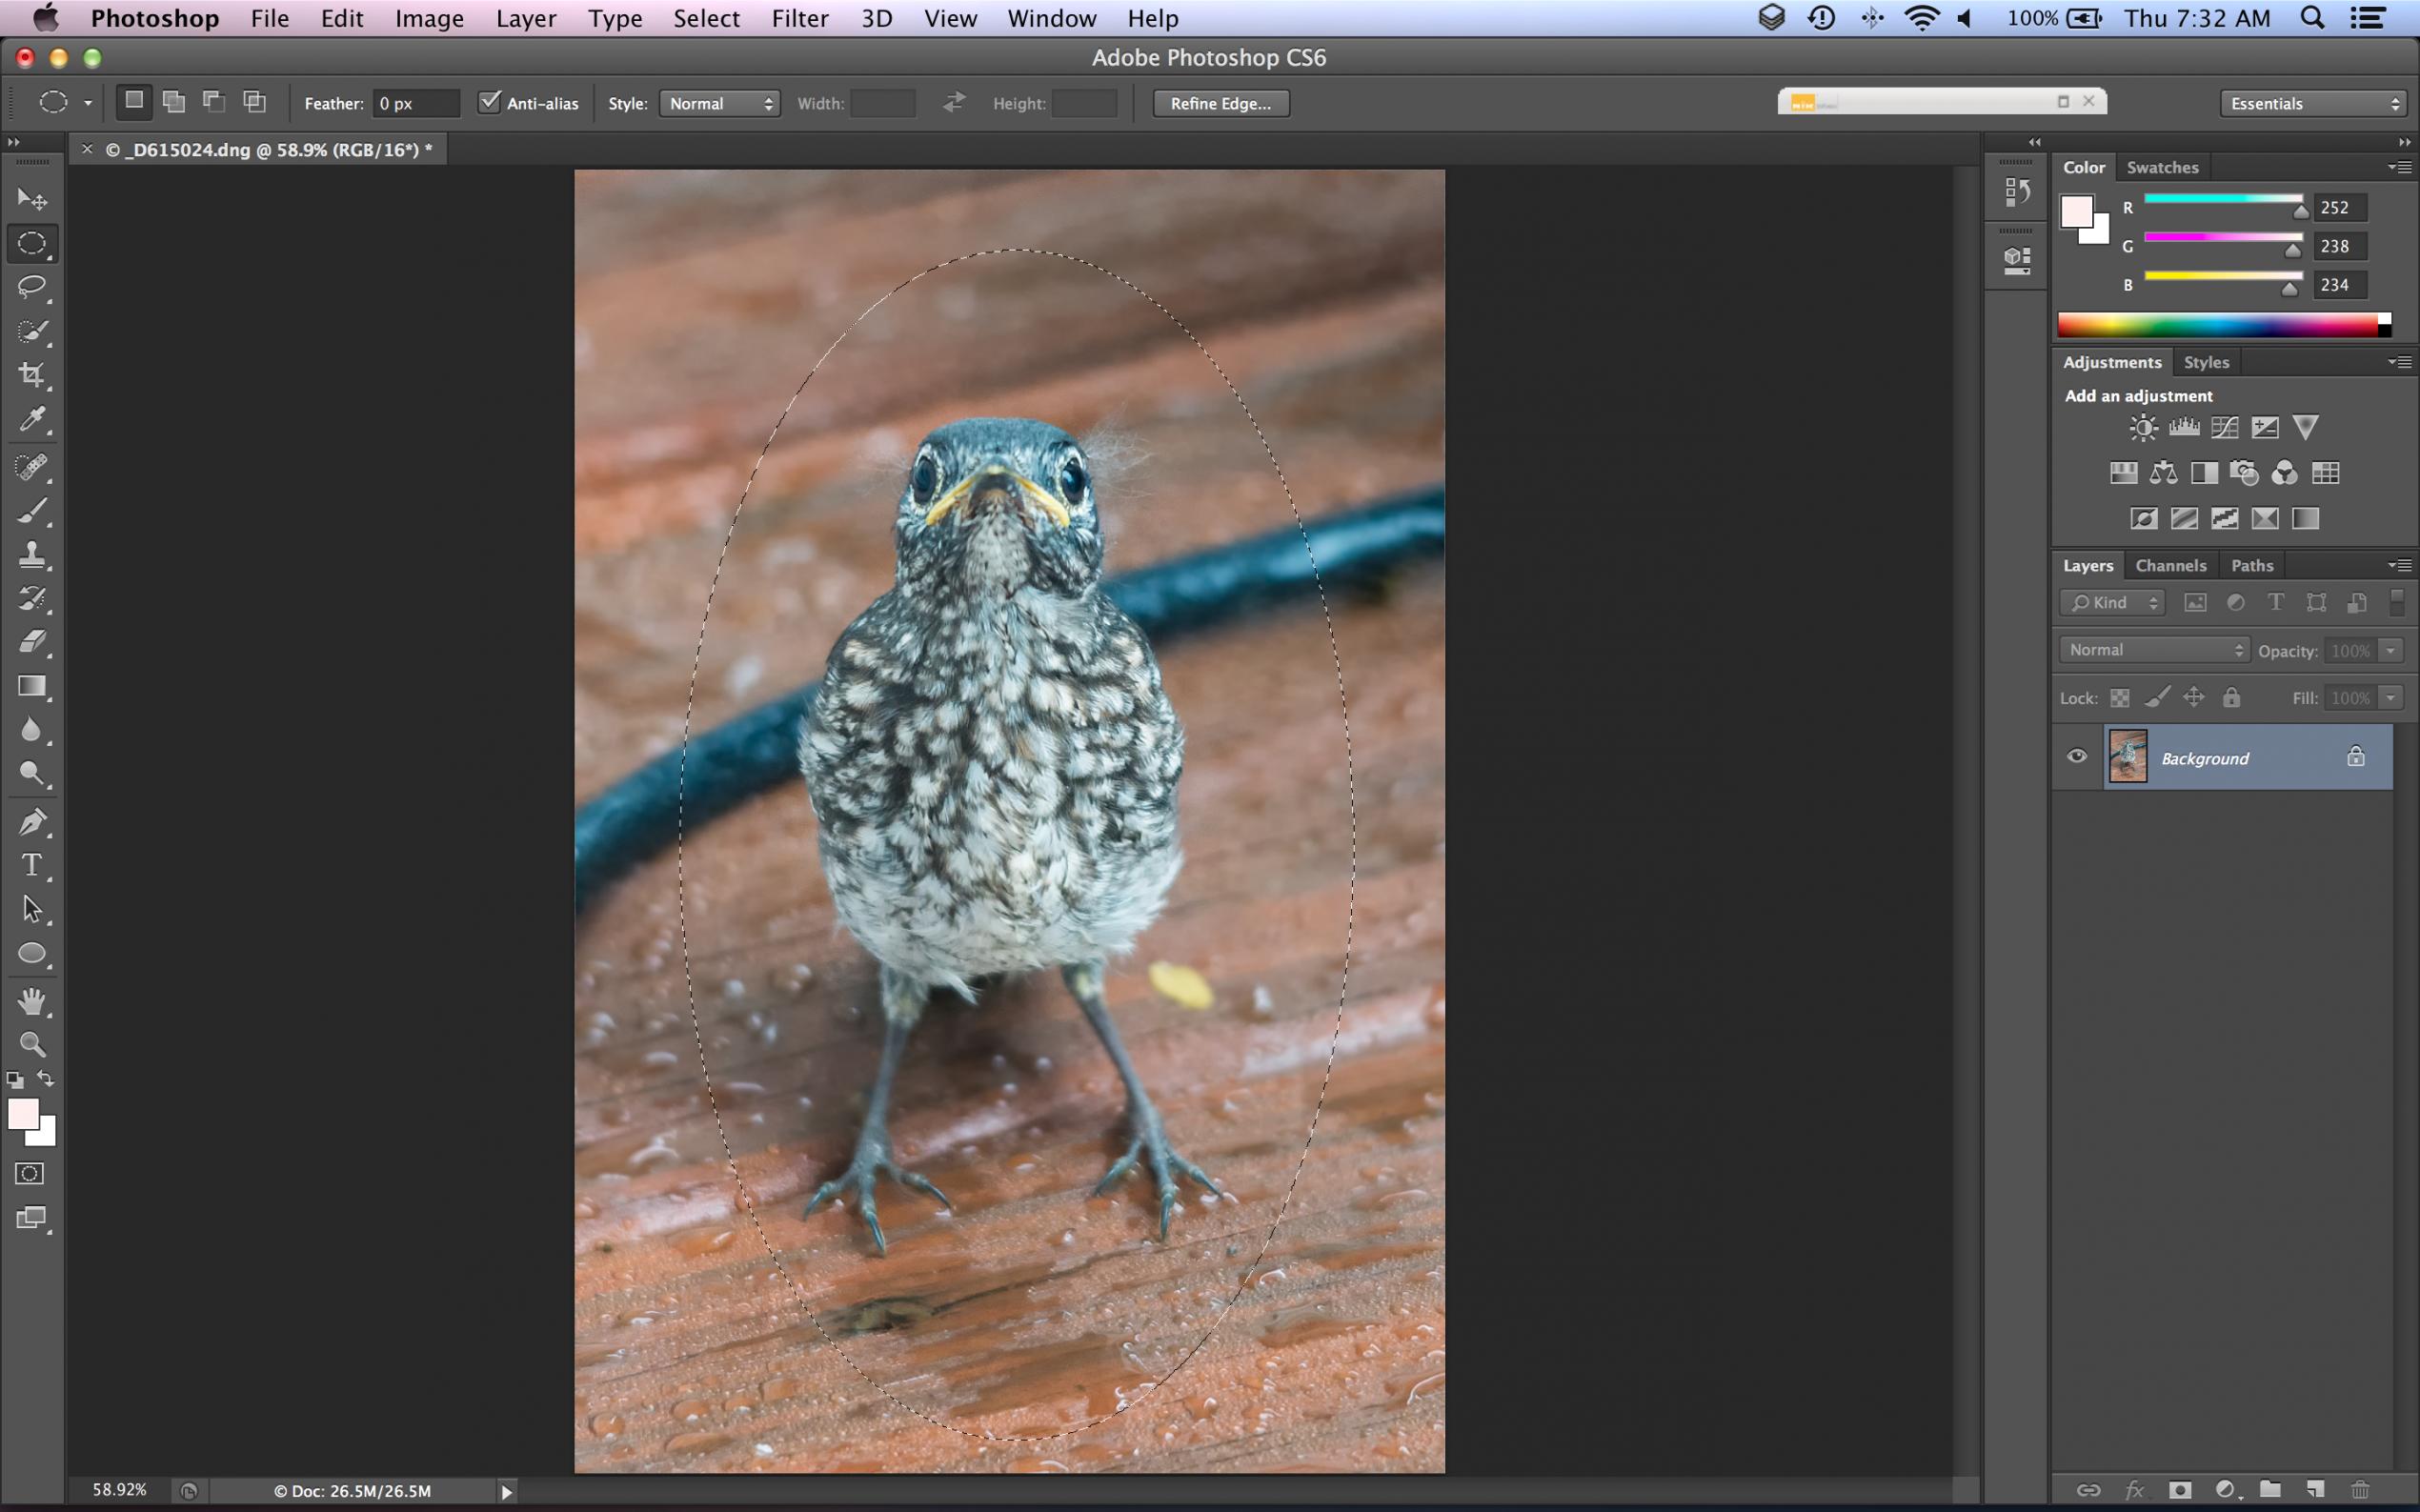Select the Clone Stamp tool
The image size is (2420, 1512).
point(32,555)
